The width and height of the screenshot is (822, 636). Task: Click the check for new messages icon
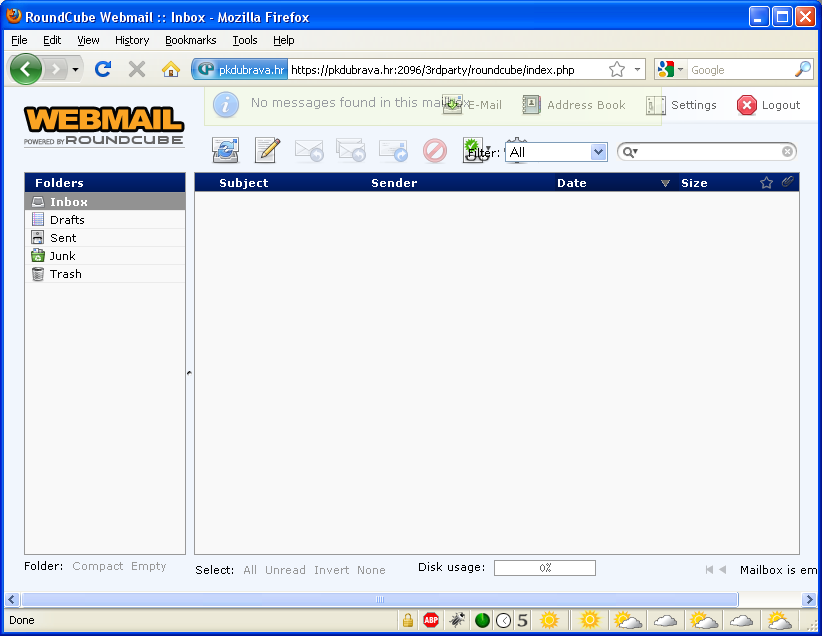tap(226, 150)
